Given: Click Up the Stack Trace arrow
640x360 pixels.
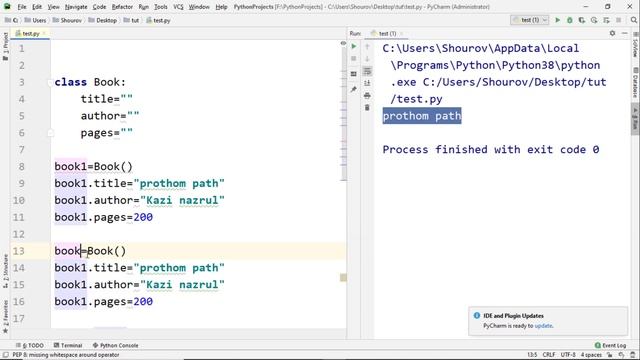Looking at the screenshot, I should [367, 47].
